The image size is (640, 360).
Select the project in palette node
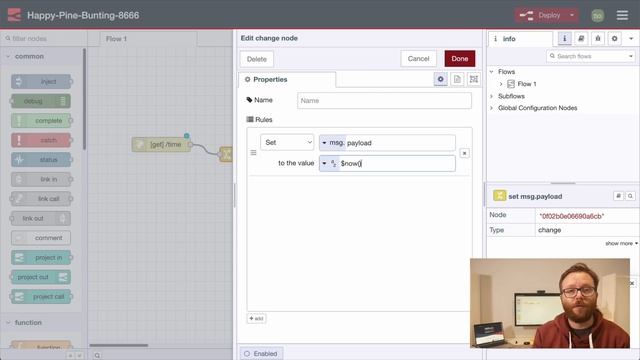[41, 258]
